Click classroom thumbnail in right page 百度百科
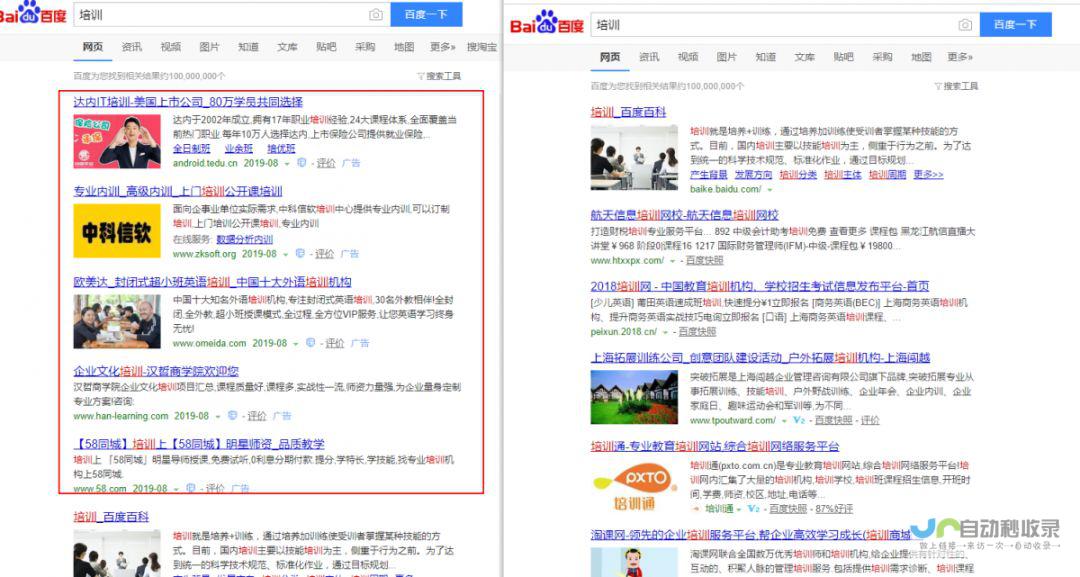Viewport: 1080px width, 577px height. click(634, 158)
